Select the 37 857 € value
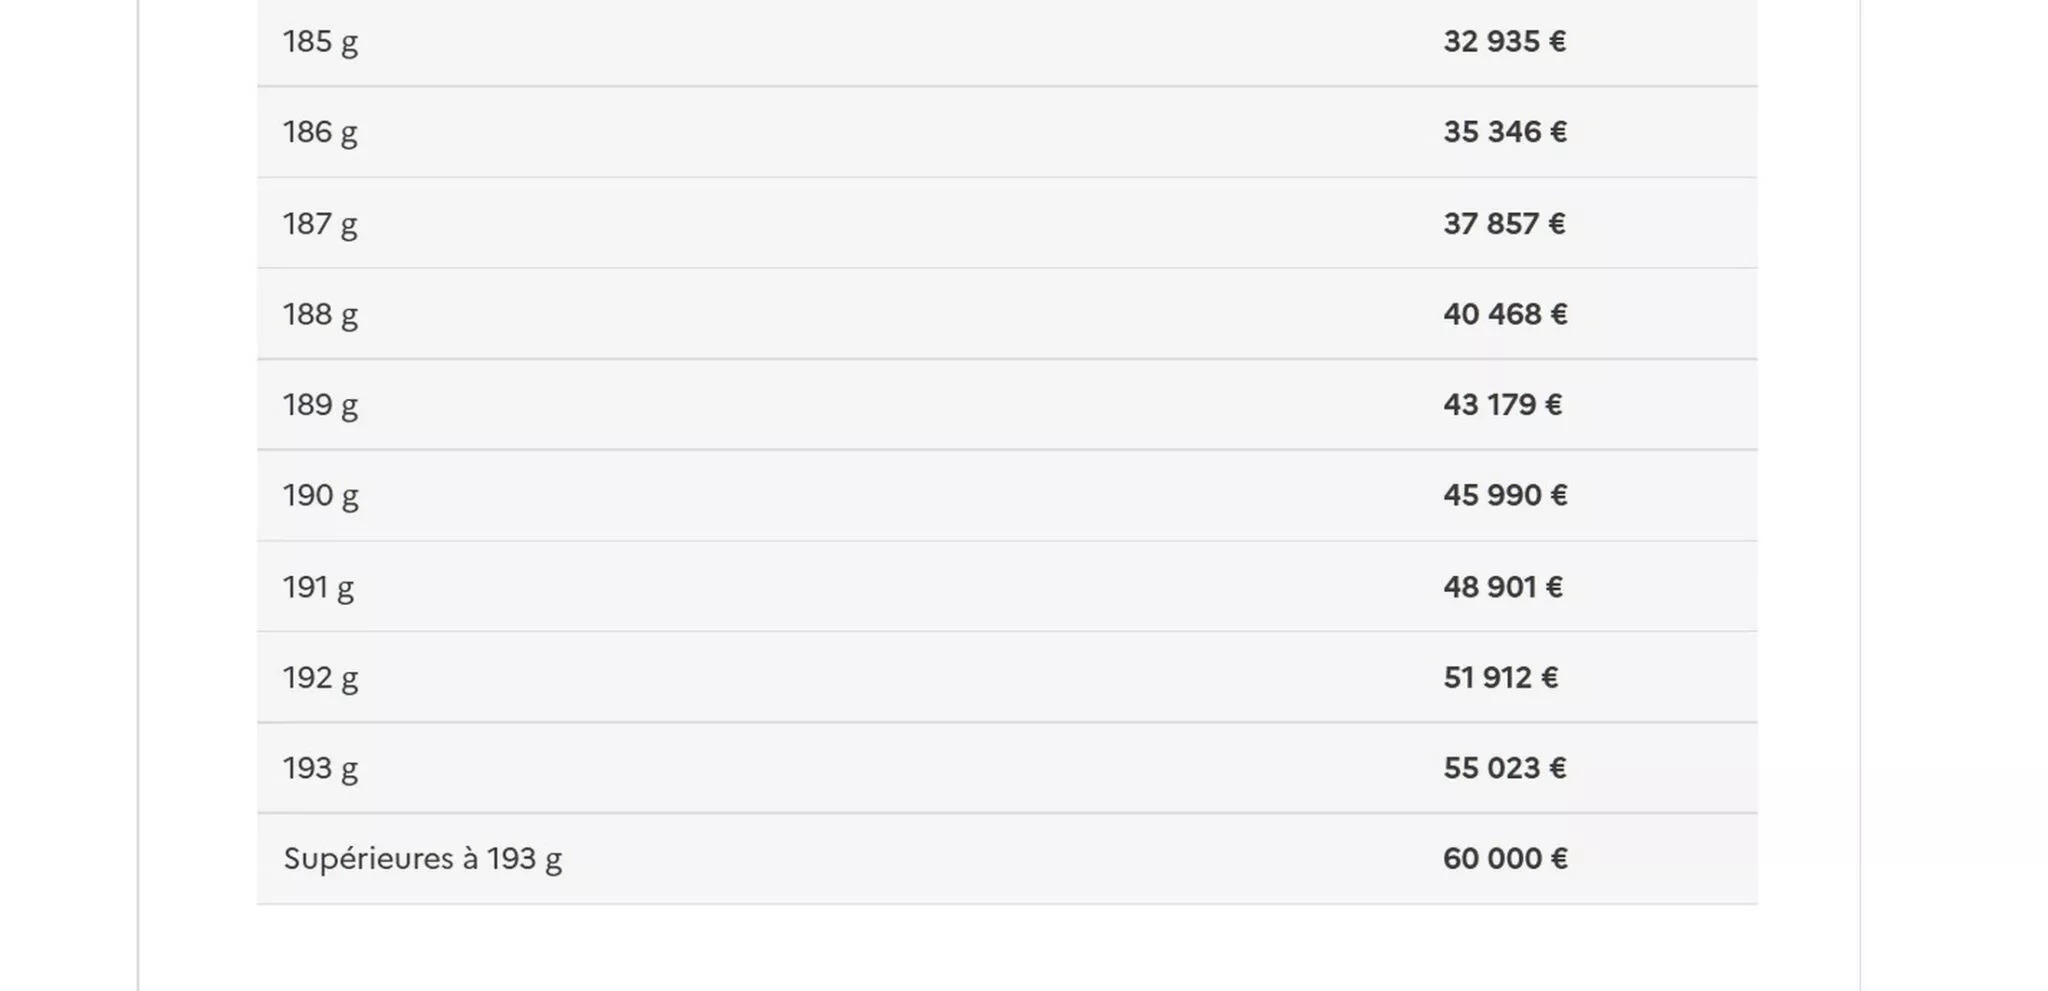 pyautogui.click(x=1504, y=224)
